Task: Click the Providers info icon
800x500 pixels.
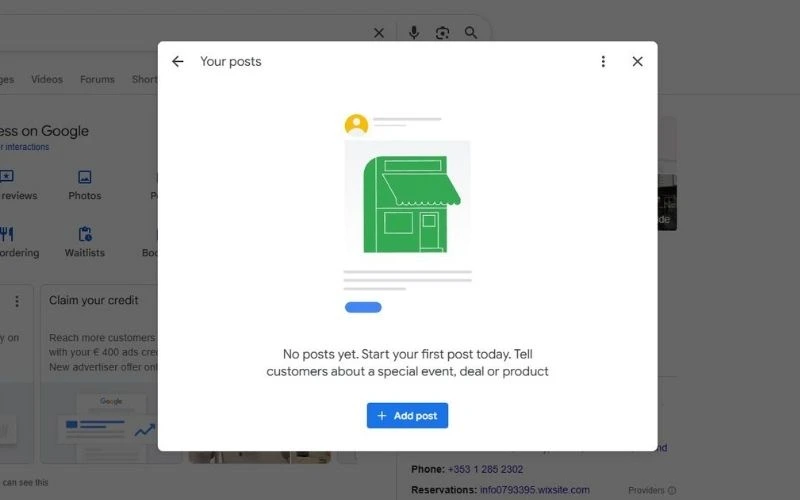Action: pos(672,490)
